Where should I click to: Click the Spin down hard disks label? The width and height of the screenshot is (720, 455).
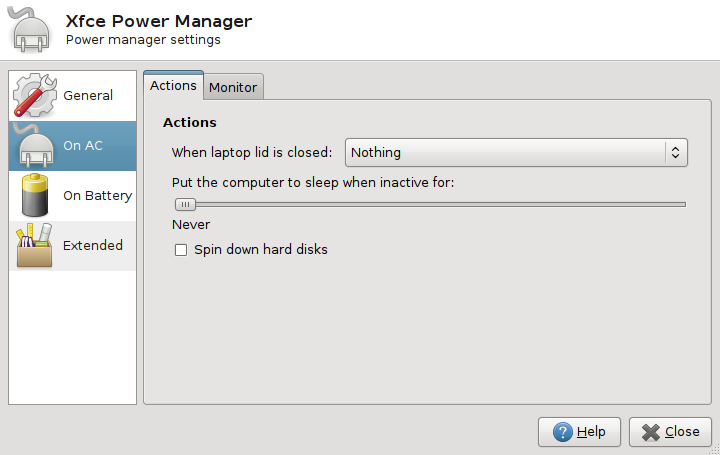260,250
